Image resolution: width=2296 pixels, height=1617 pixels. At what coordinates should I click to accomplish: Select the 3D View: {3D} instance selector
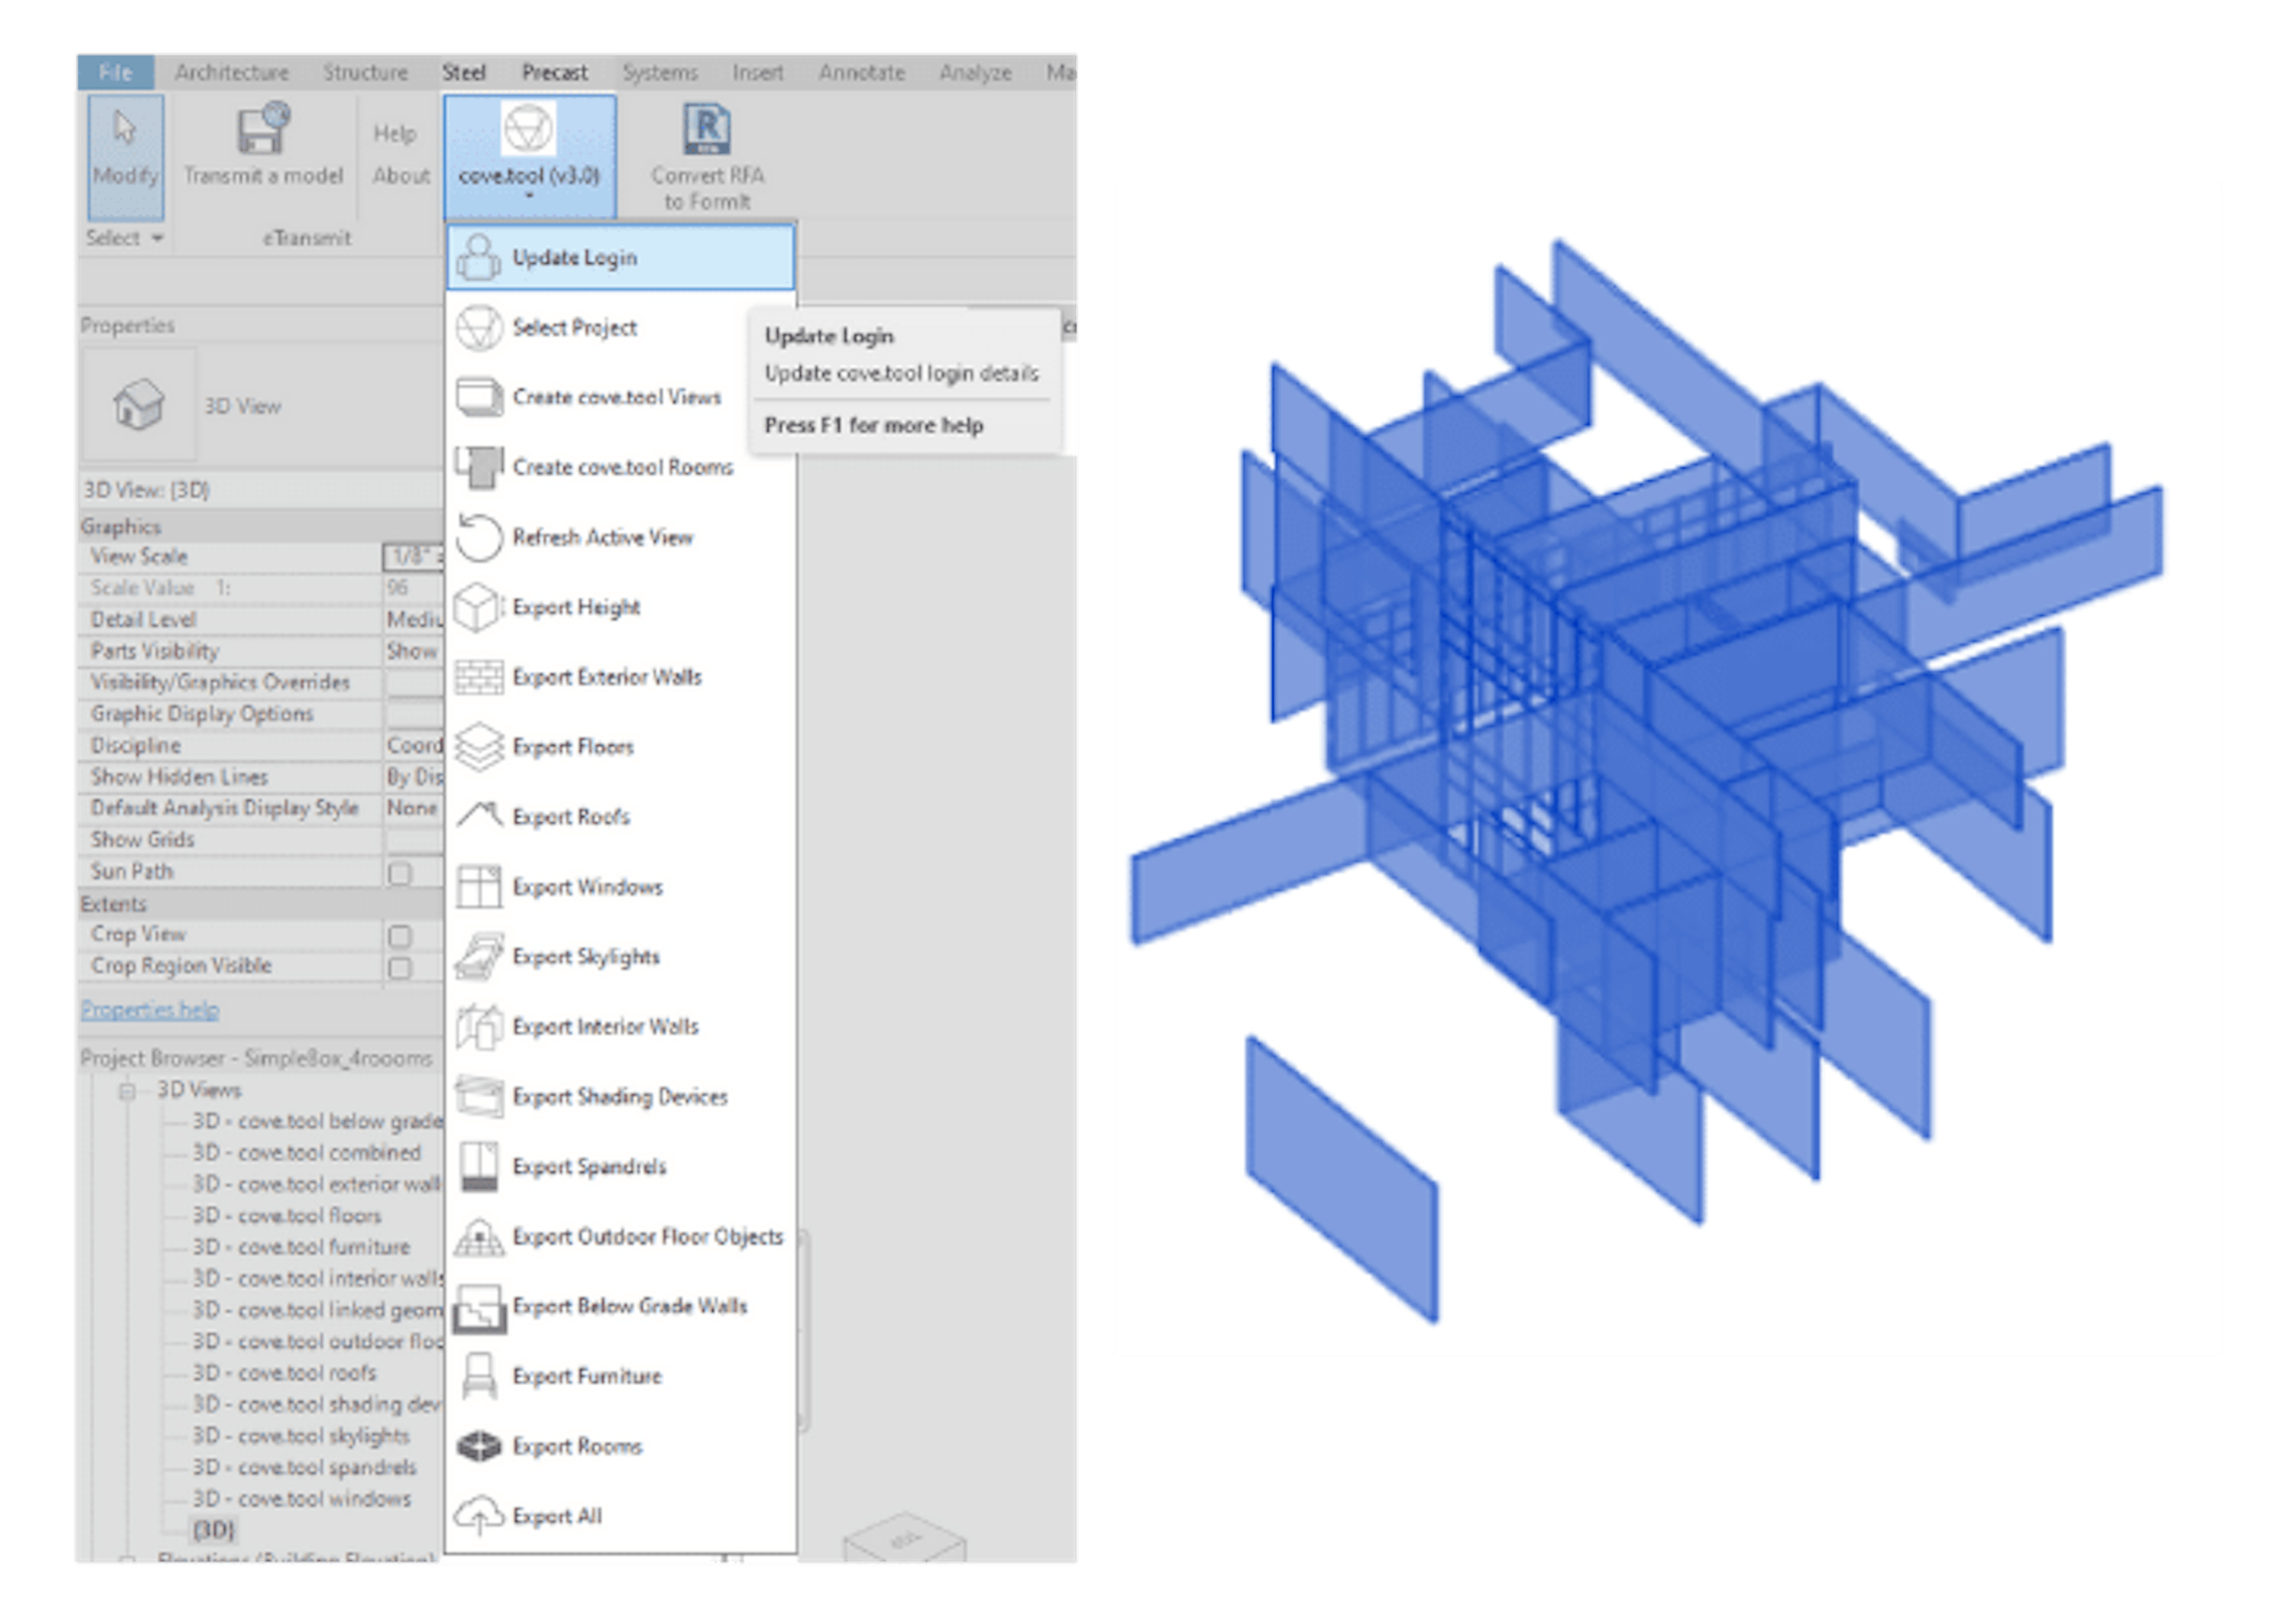261,489
